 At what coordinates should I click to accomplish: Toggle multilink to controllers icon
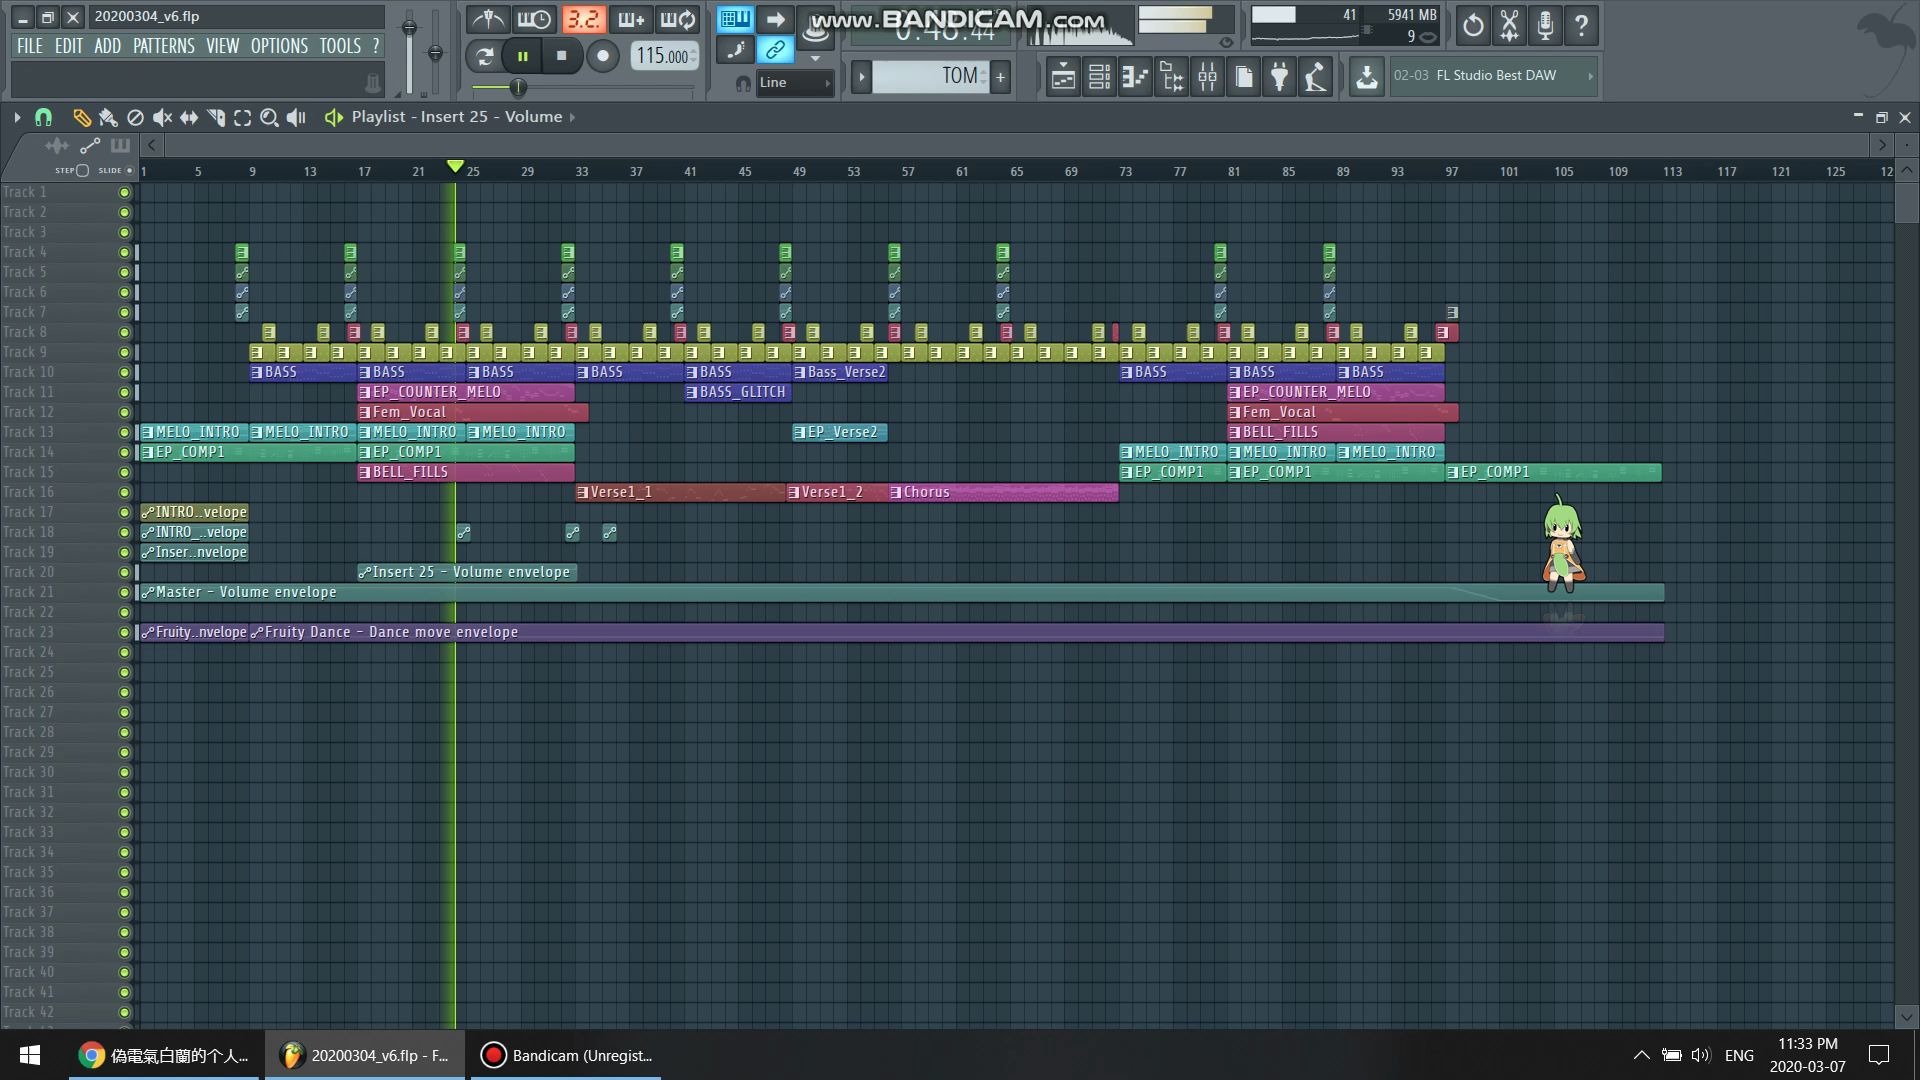tap(775, 50)
